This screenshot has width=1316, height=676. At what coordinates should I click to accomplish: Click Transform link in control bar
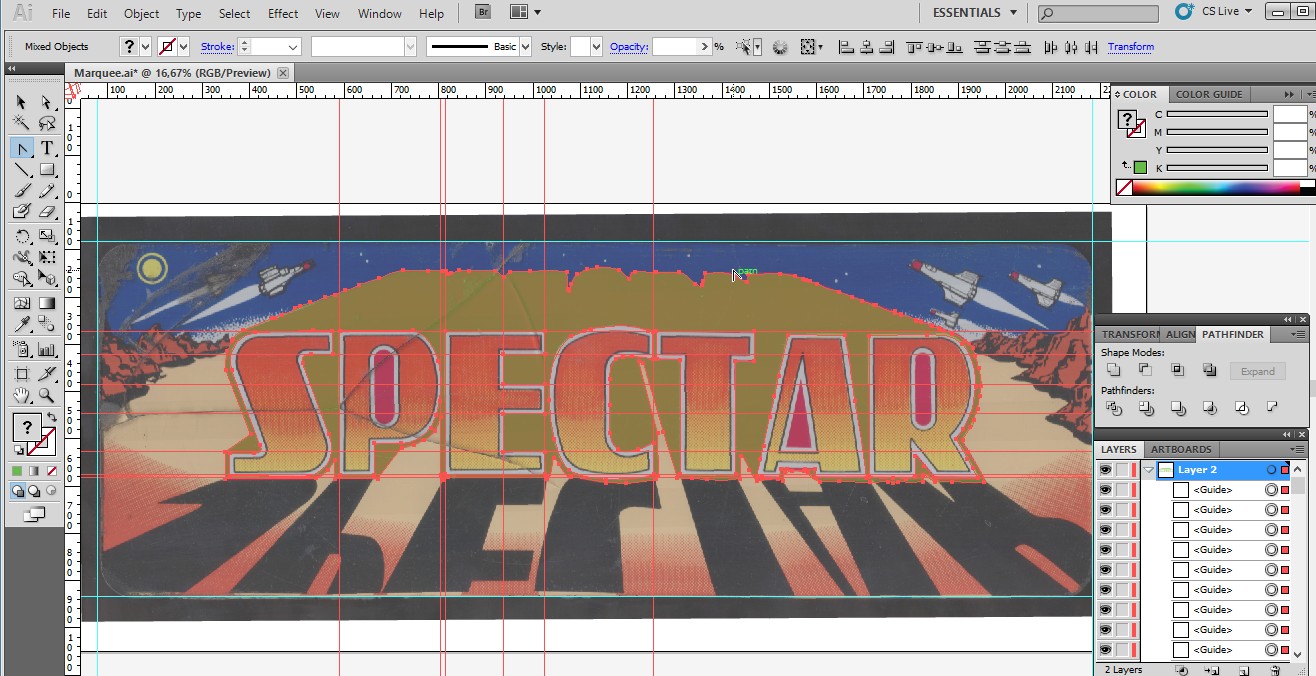click(1131, 47)
